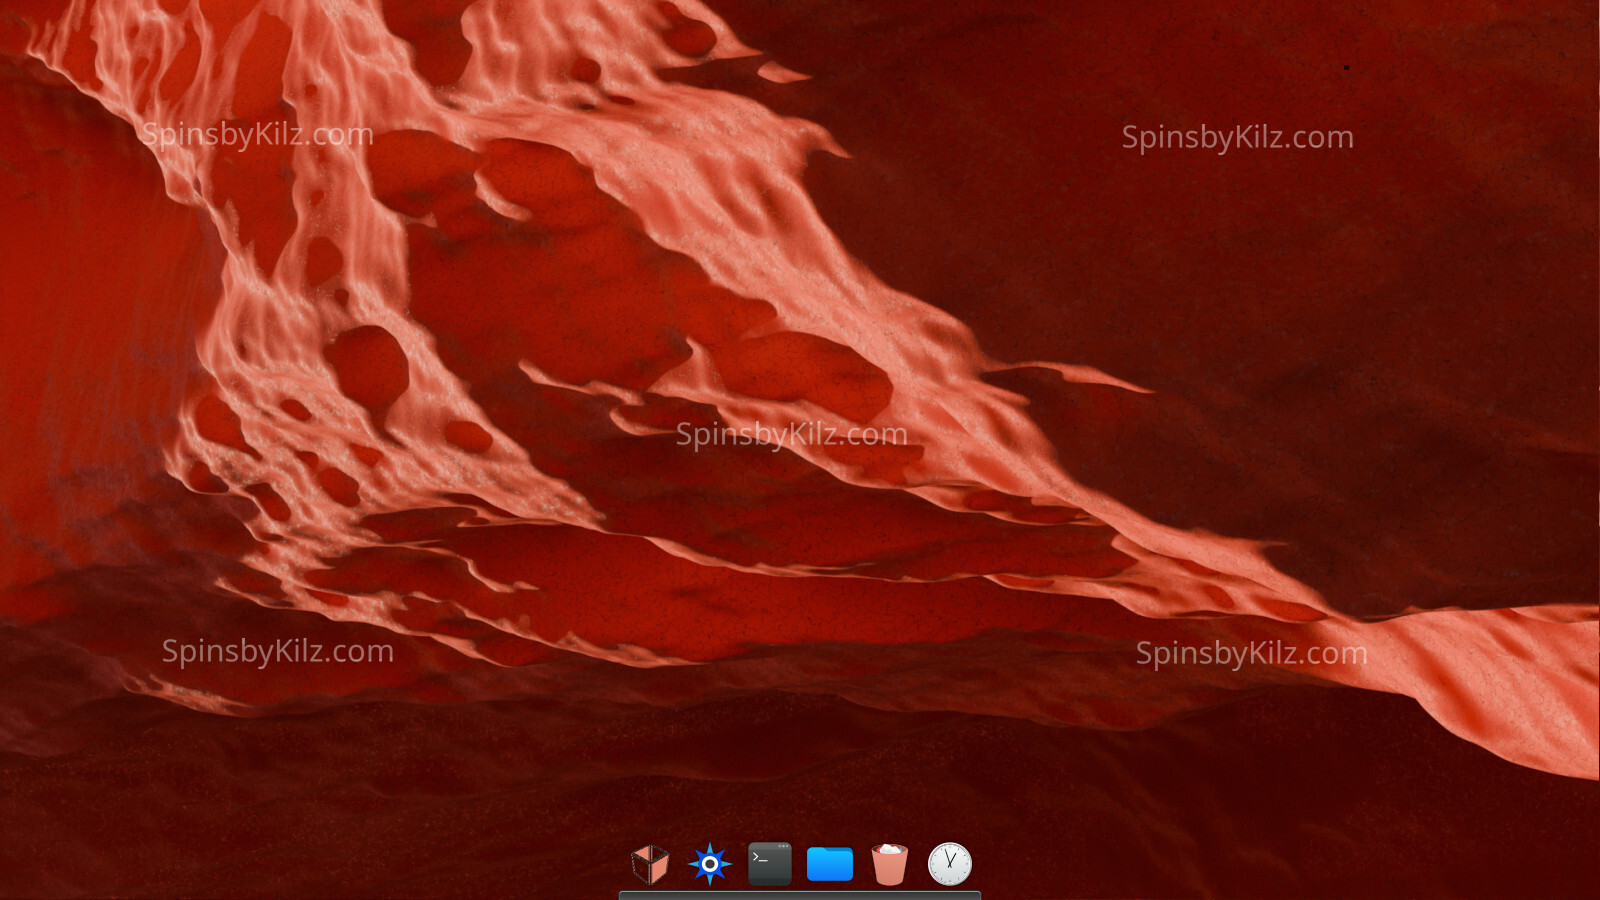
Task: Open the cube-shaped box app in the dock
Action: tap(650, 864)
